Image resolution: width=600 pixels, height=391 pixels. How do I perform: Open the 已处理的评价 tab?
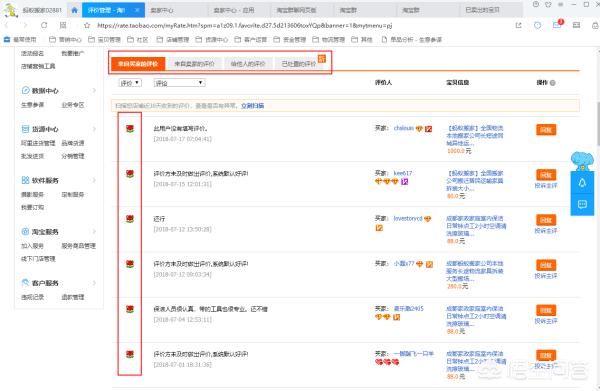[x=299, y=64]
